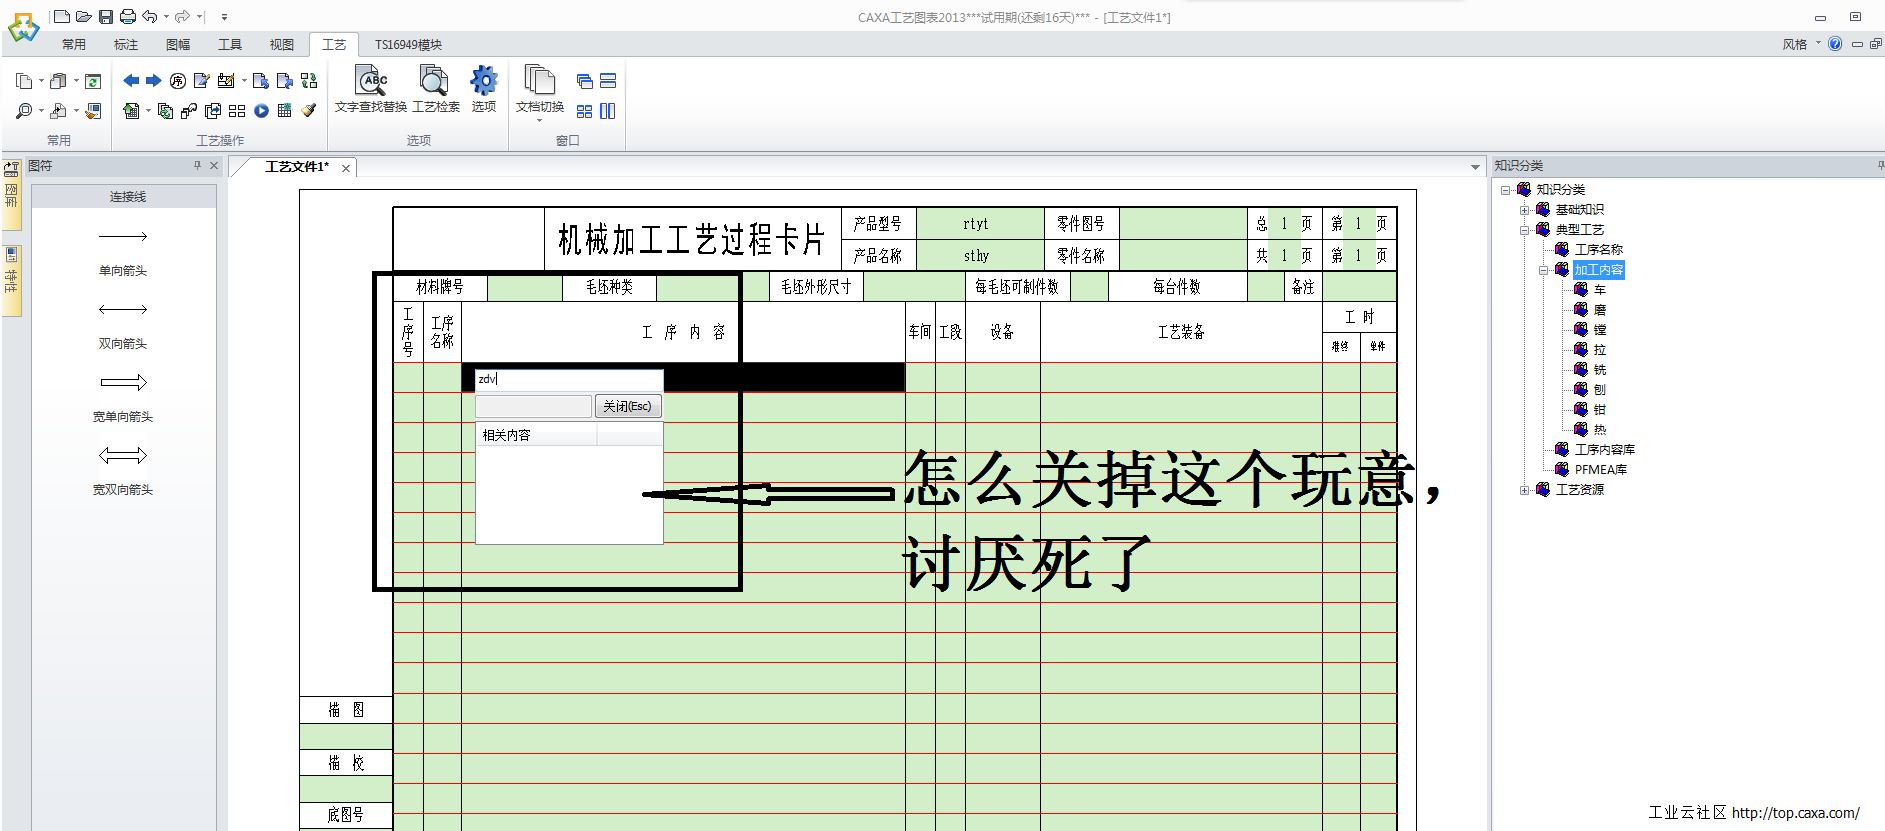Click arrange-icons grid in 窗口 group
Image resolution: width=1885 pixels, height=831 pixels.
click(x=585, y=111)
